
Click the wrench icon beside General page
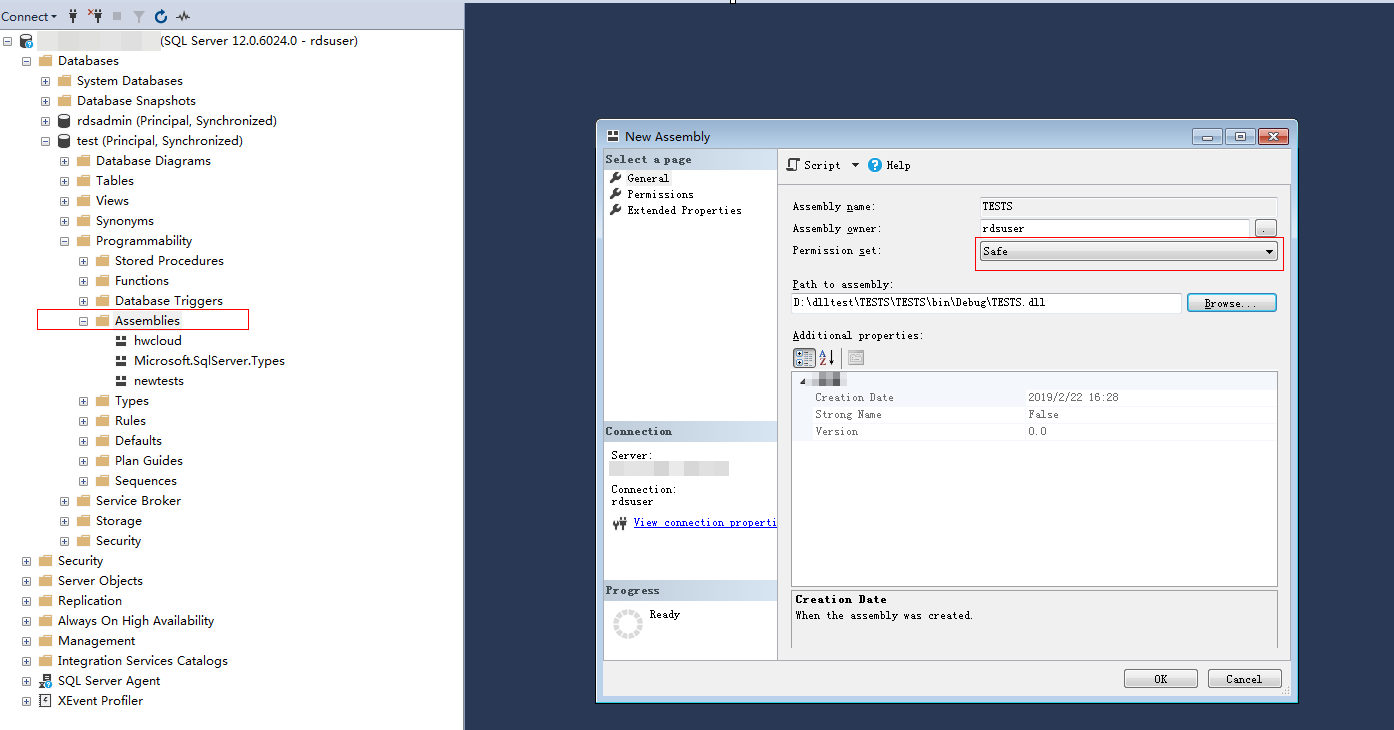(616, 178)
